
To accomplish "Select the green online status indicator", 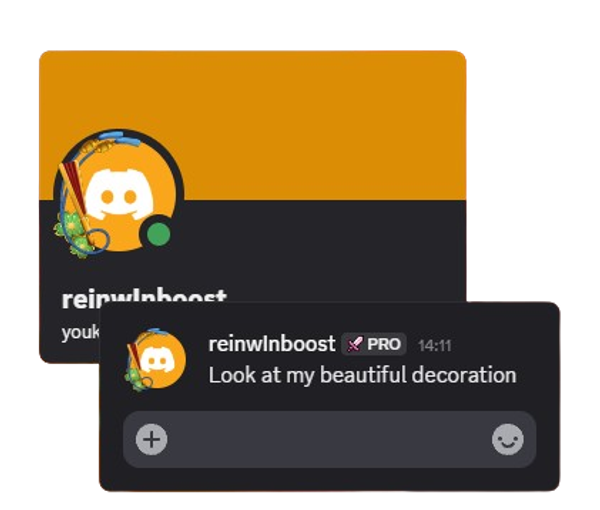I will pos(158,234).
